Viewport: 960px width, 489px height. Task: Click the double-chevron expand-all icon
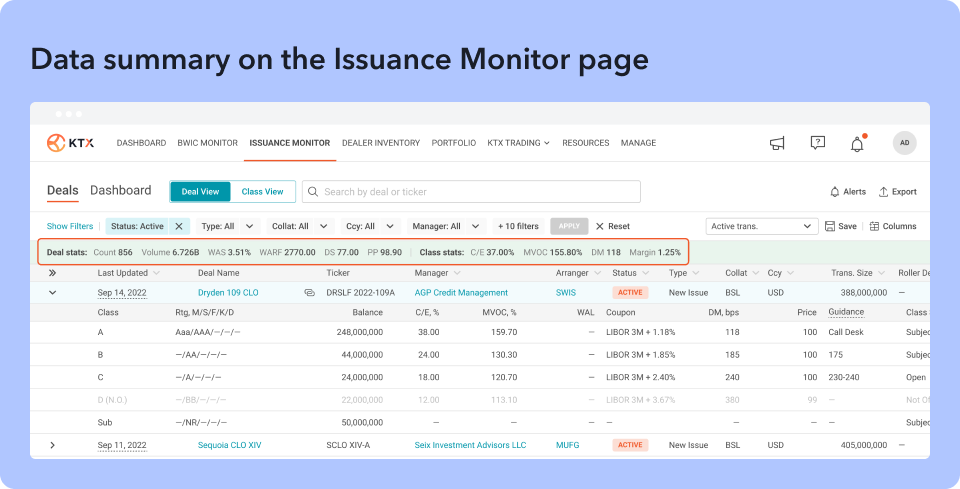(x=53, y=273)
